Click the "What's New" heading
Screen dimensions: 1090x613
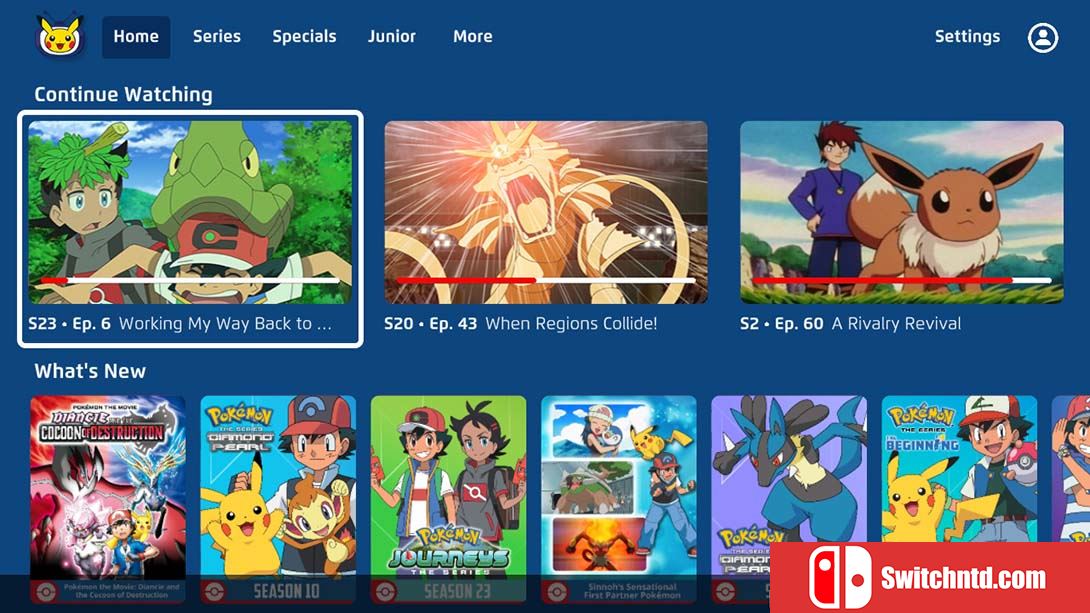[90, 371]
